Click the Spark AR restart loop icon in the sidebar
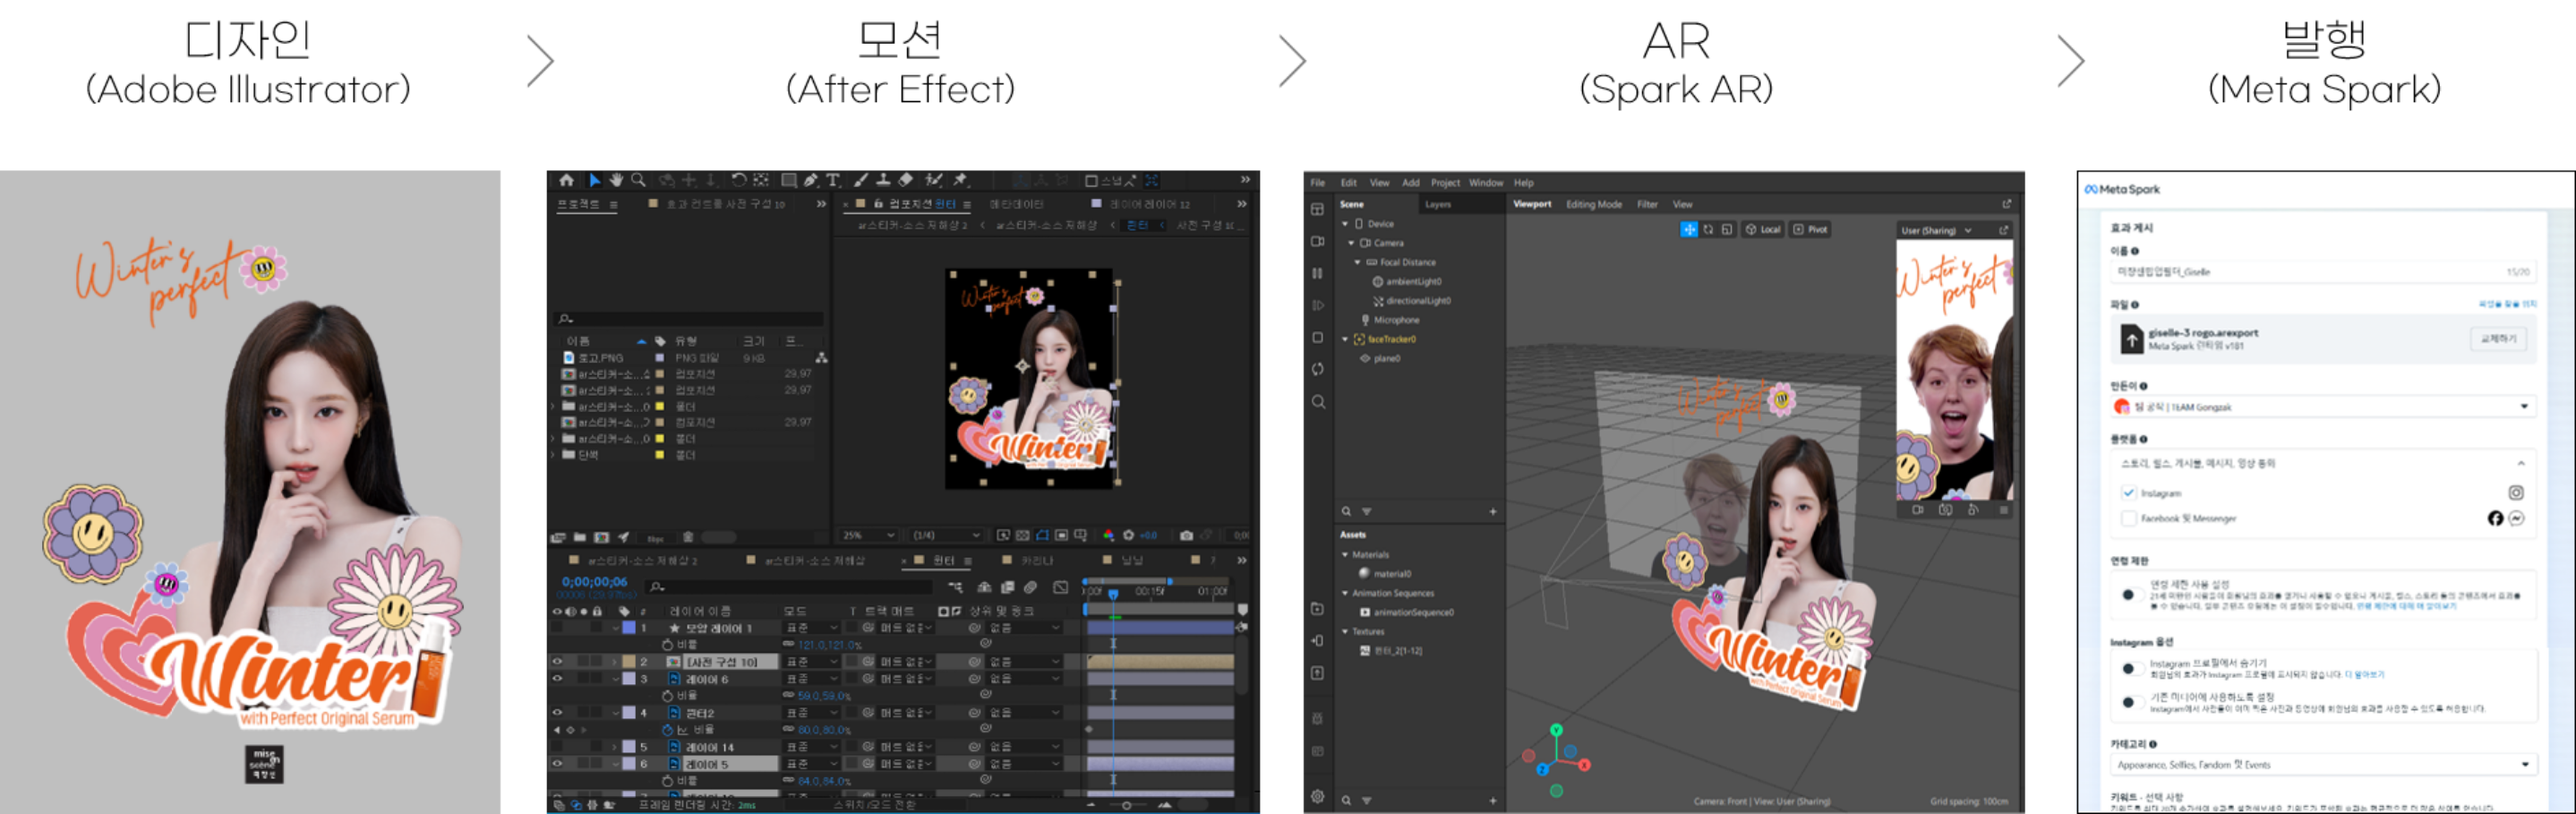The width and height of the screenshot is (2576, 814). point(1318,369)
